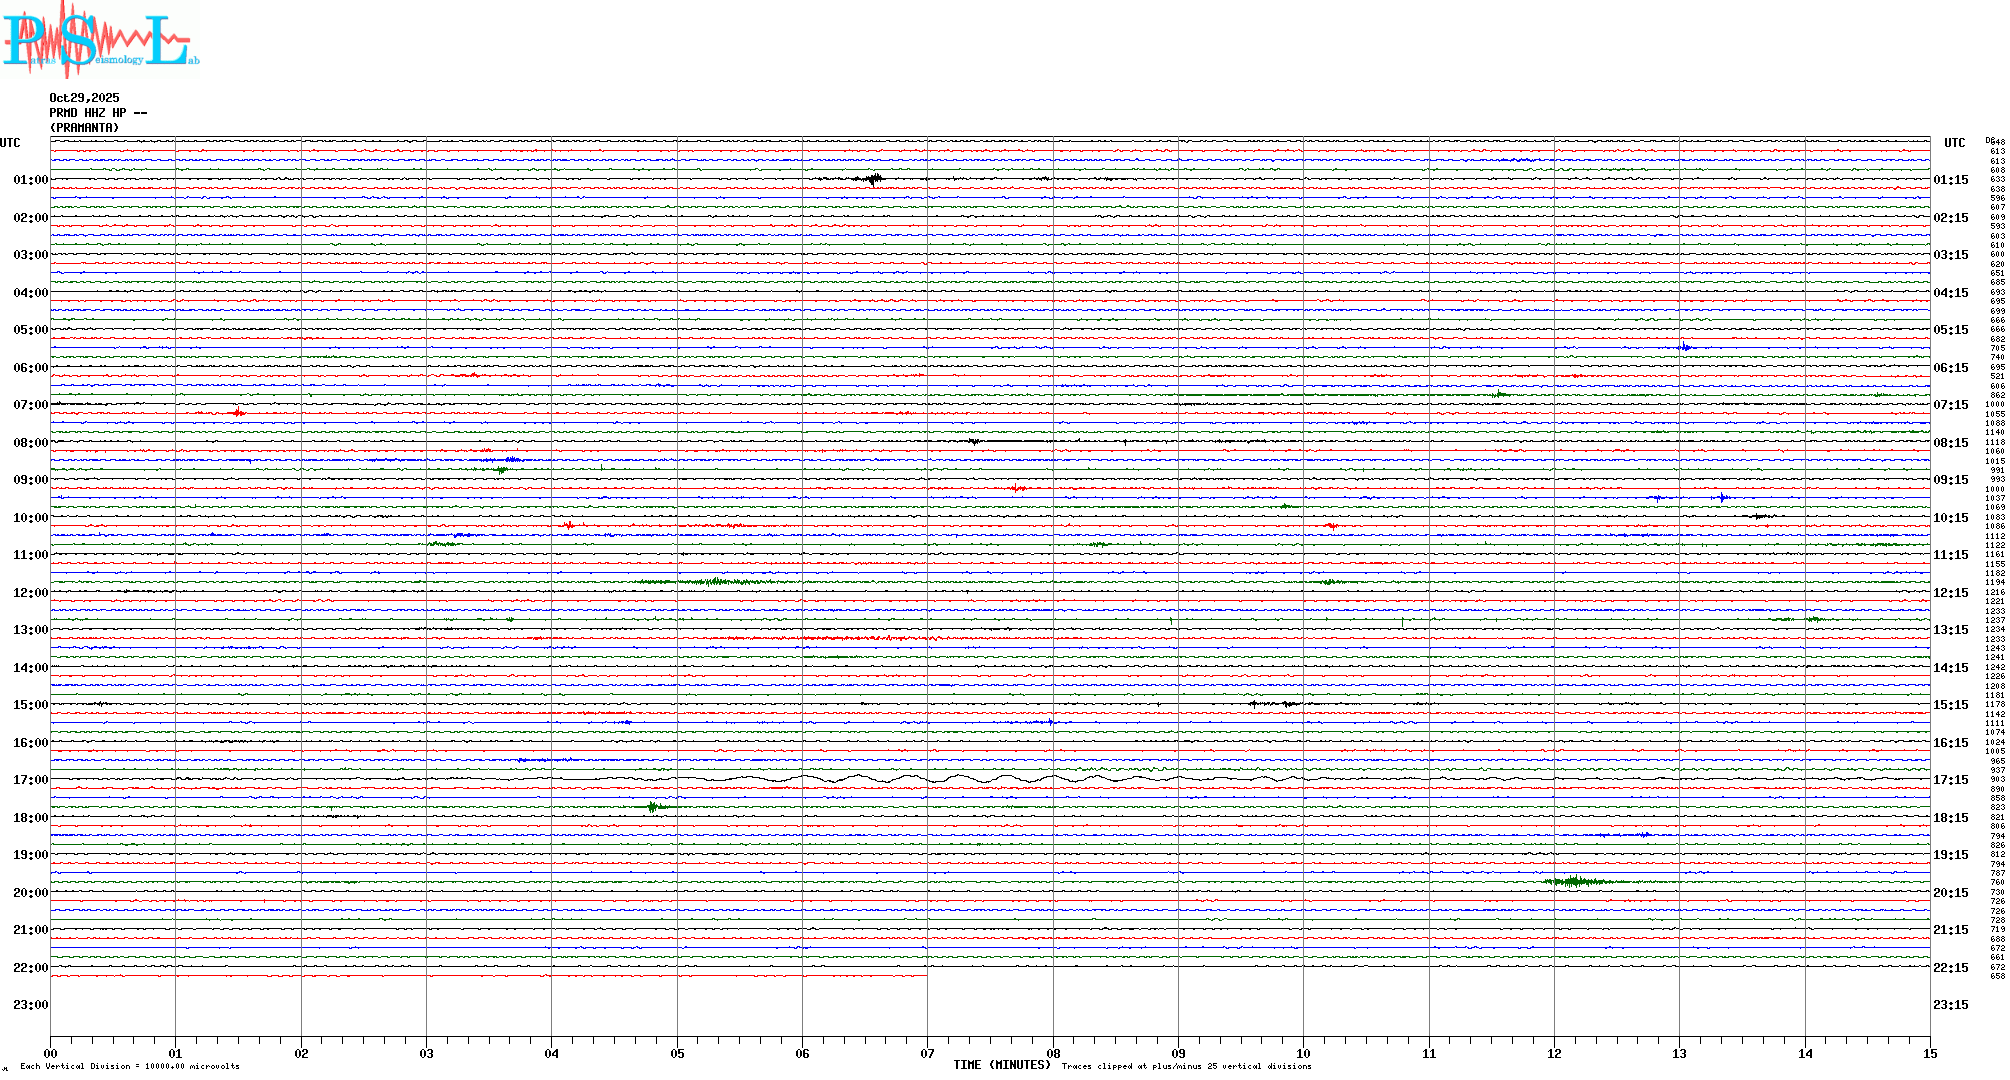Click the red spike on 07:00 trace
Image resolution: width=2010 pixels, height=1080 pixels.
click(x=237, y=412)
